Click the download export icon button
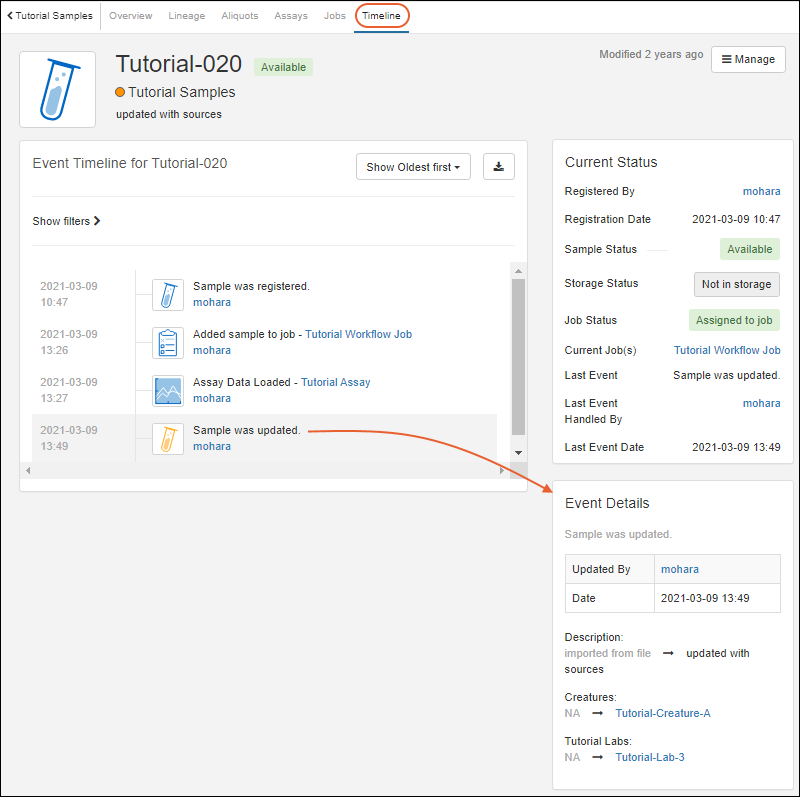 pyautogui.click(x=498, y=167)
